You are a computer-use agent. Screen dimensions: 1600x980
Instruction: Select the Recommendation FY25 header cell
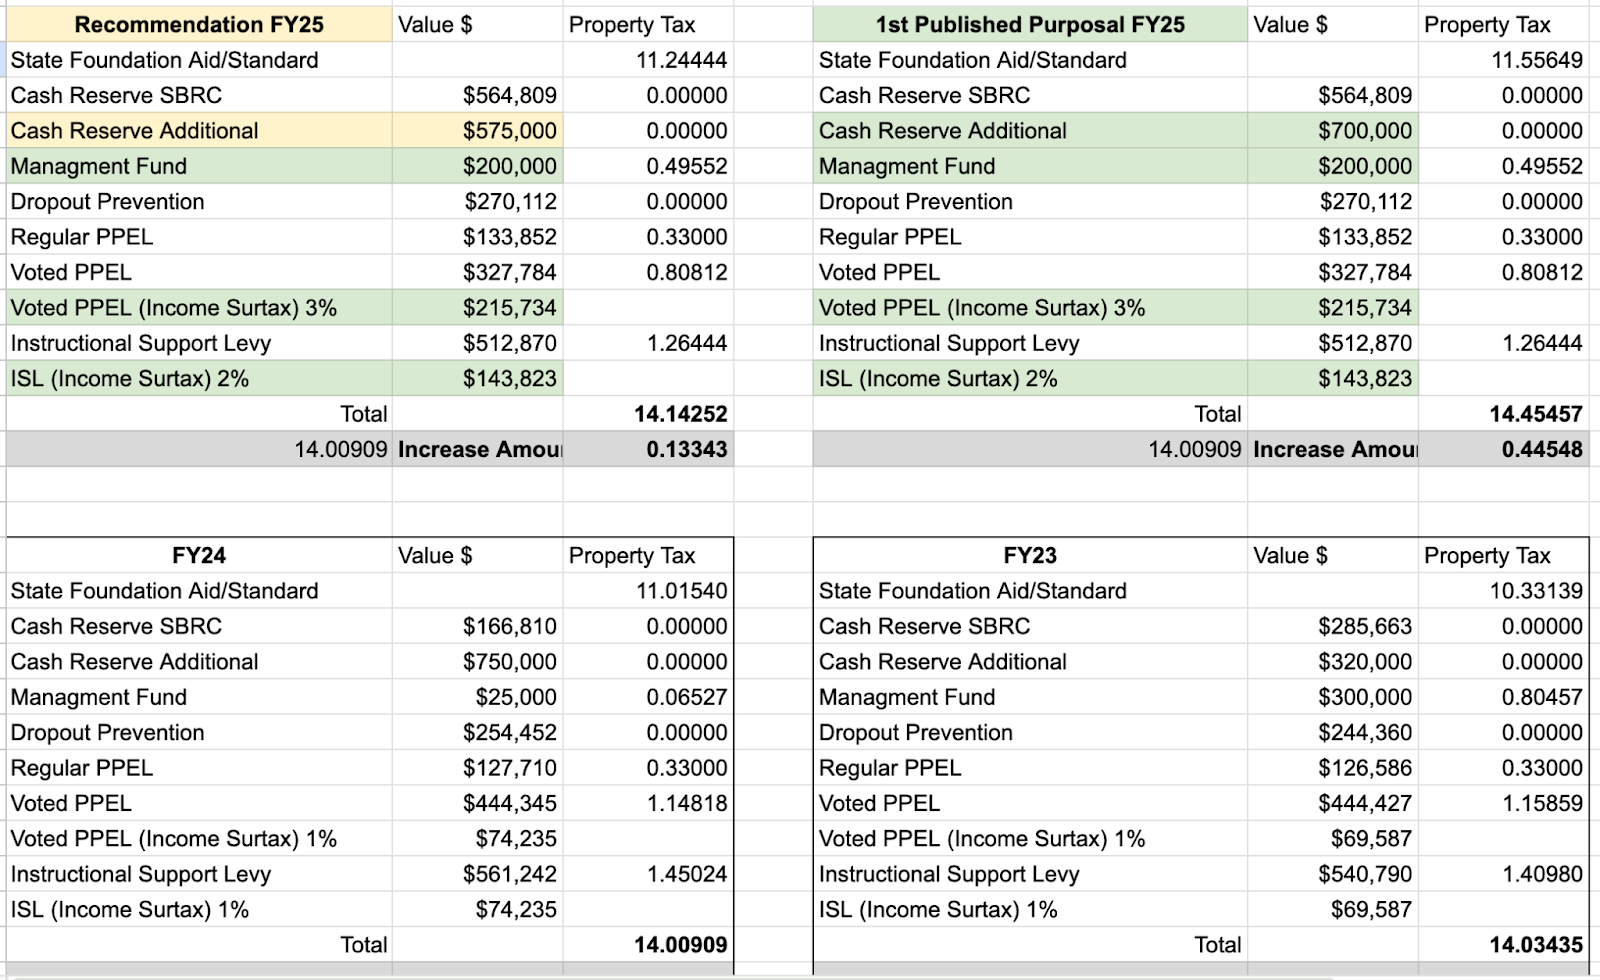(x=199, y=24)
